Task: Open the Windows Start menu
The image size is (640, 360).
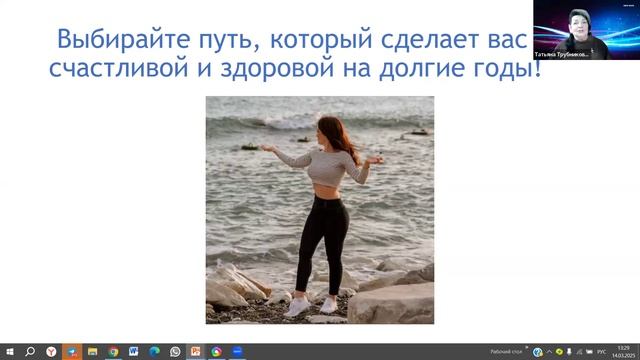Action: (10, 351)
